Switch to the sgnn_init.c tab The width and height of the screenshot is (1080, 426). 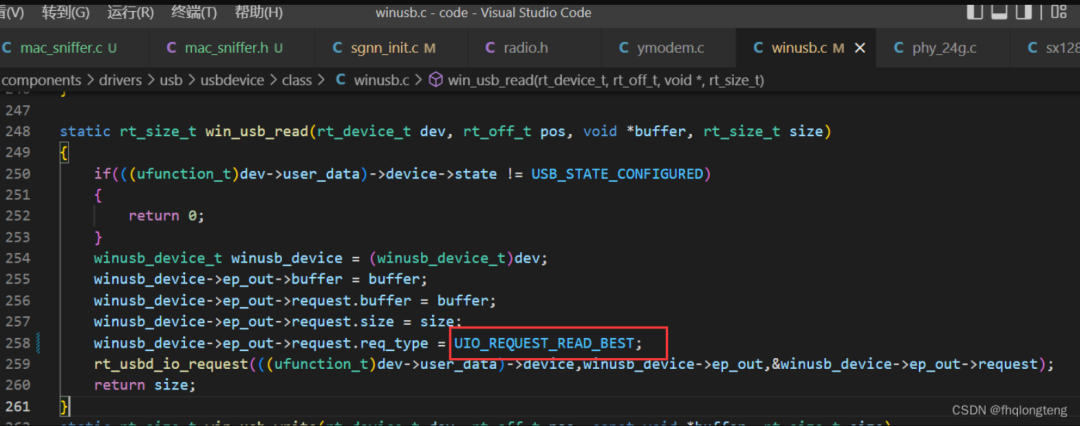coord(391,48)
